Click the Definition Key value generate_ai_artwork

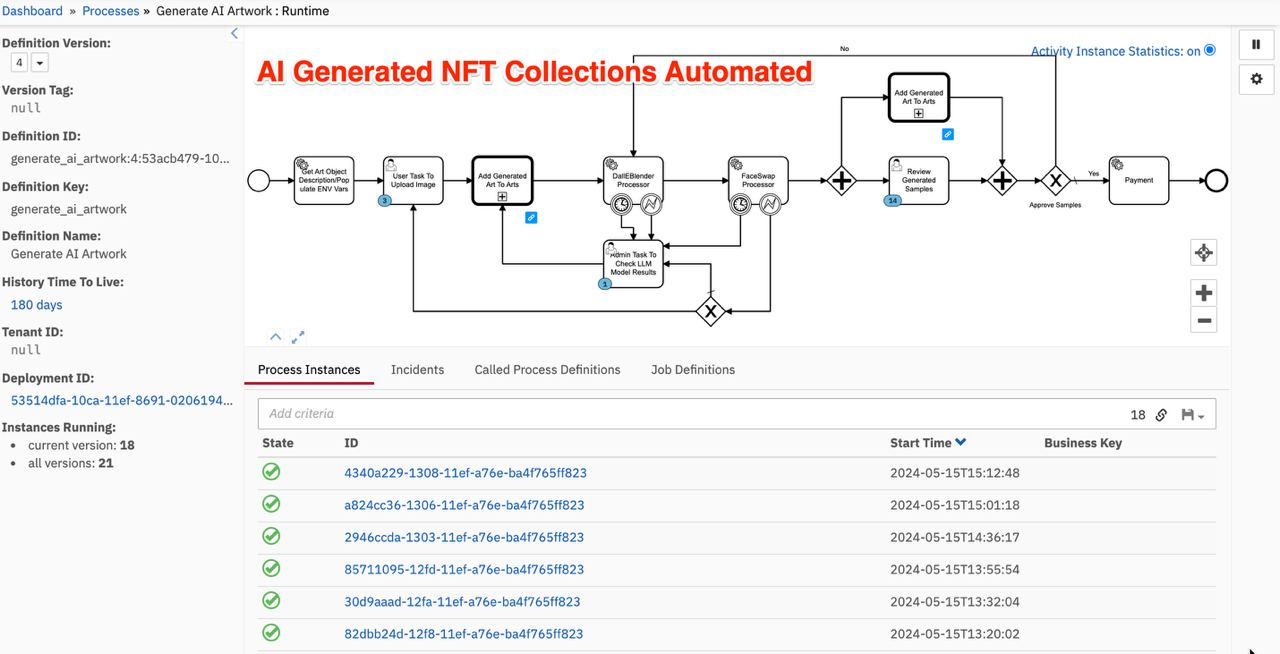69,209
